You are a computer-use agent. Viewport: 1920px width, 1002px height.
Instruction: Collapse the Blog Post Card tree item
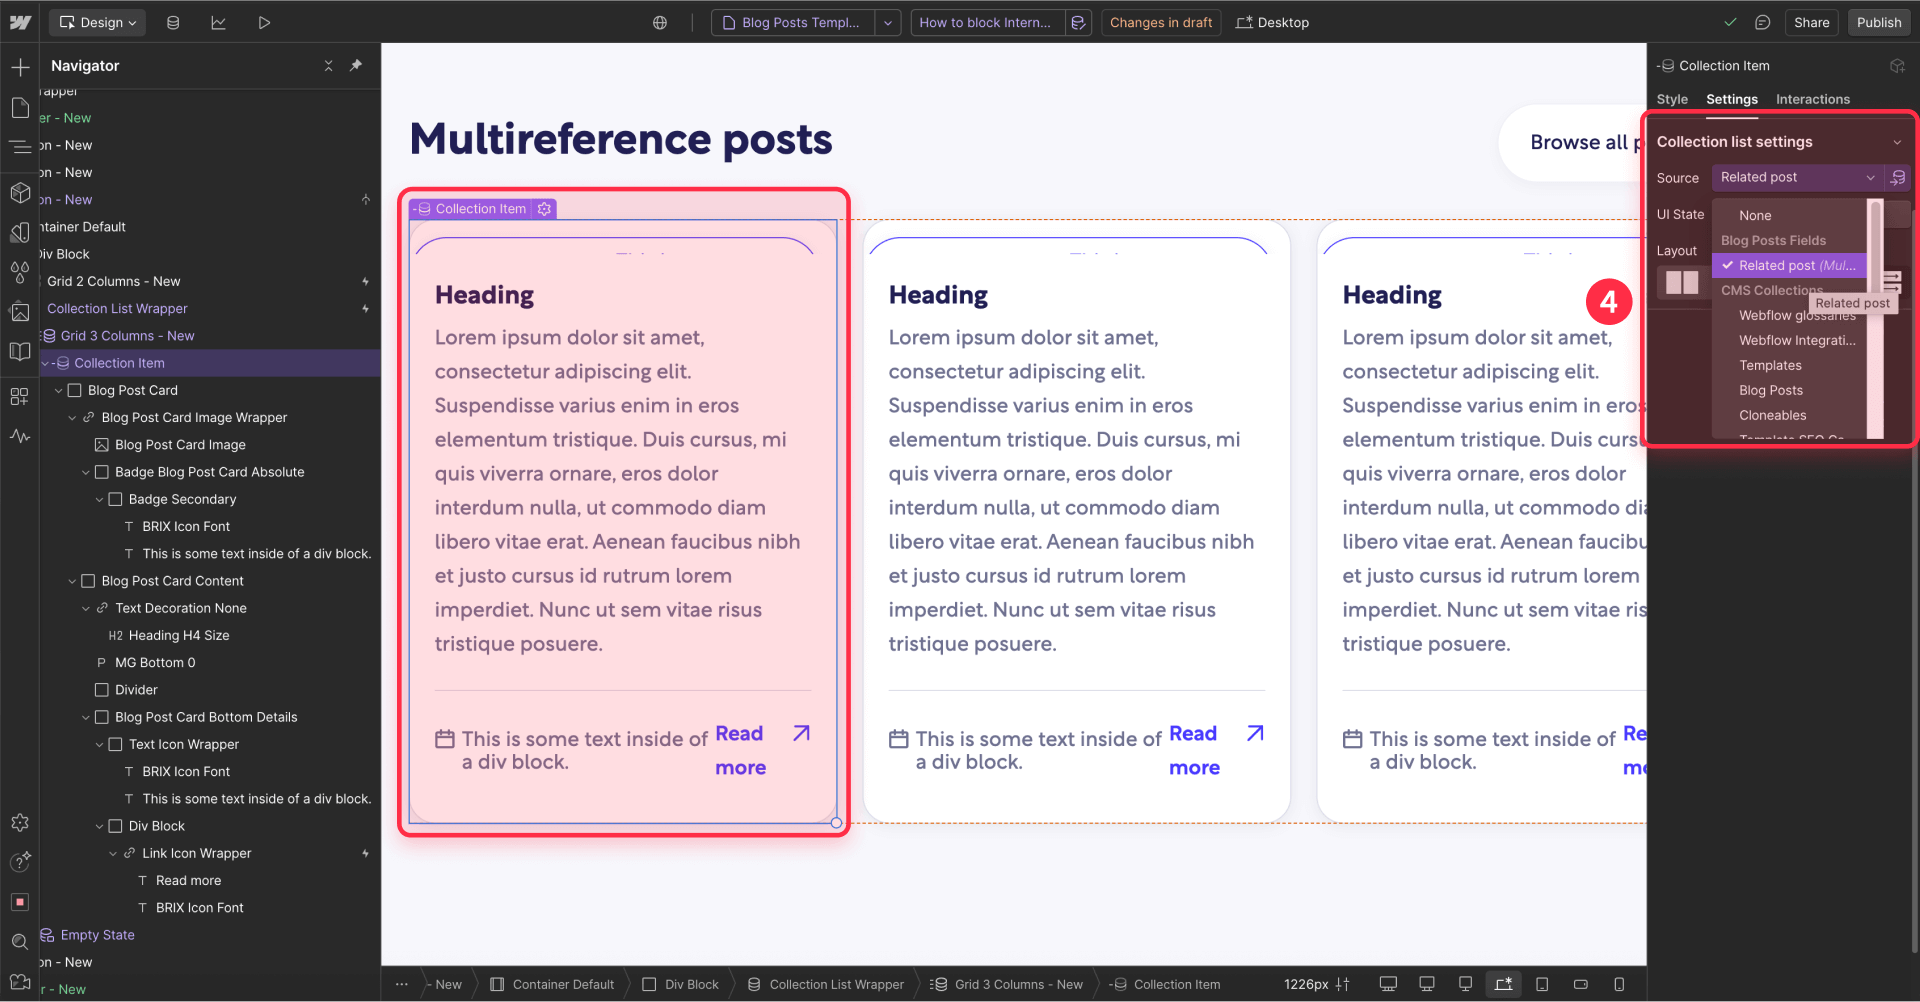58,390
